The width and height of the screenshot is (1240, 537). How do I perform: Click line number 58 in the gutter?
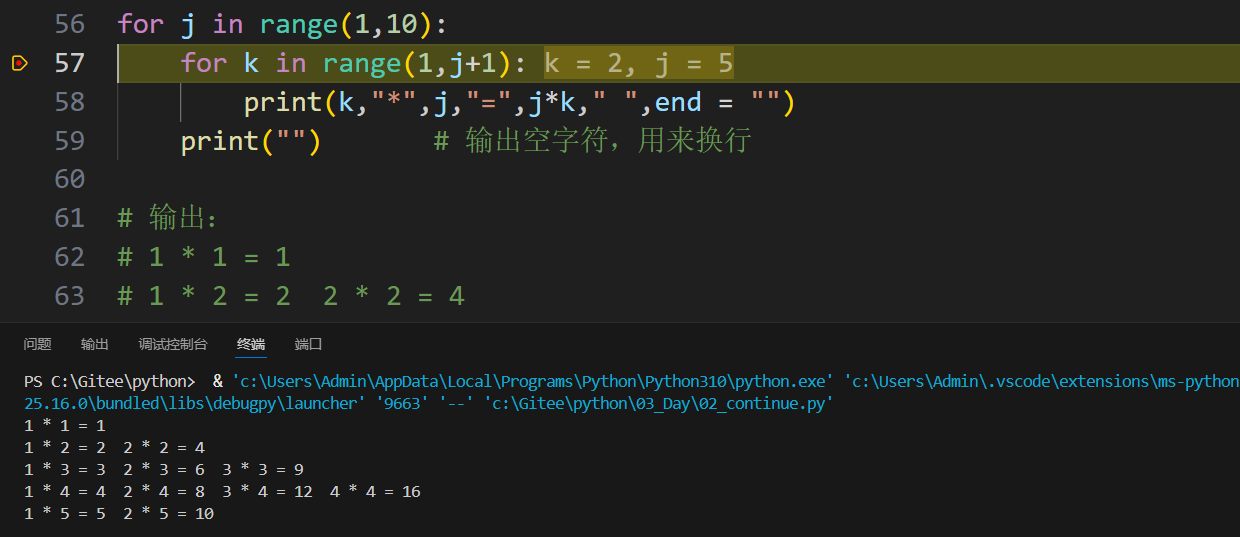tap(70, 102)
